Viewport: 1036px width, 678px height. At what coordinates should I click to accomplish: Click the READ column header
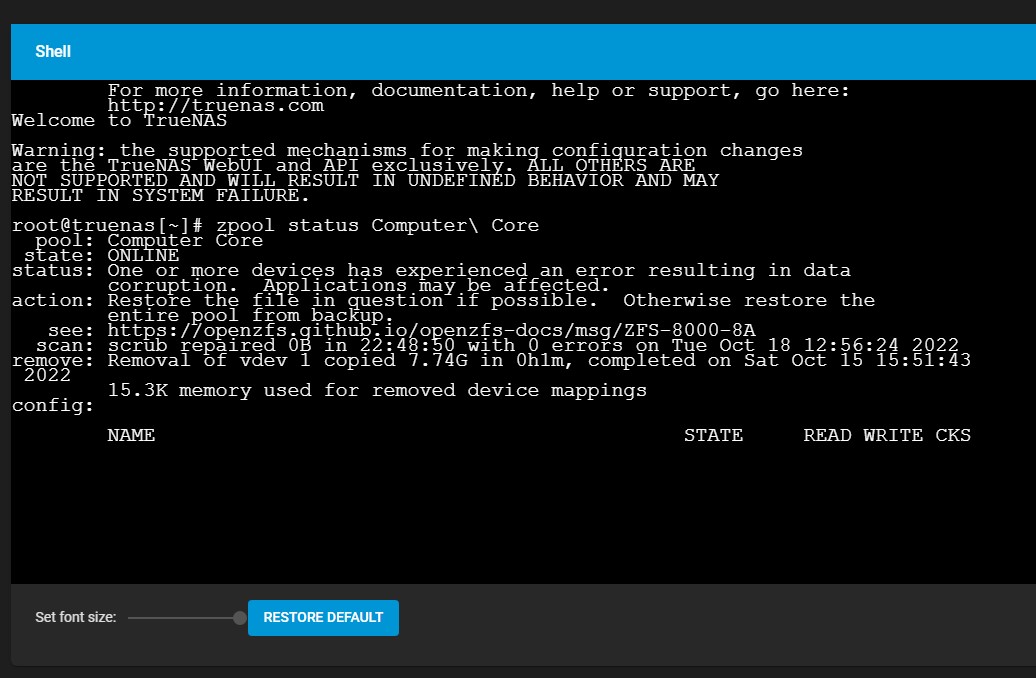pyautogui.click(x=827, y=435)
